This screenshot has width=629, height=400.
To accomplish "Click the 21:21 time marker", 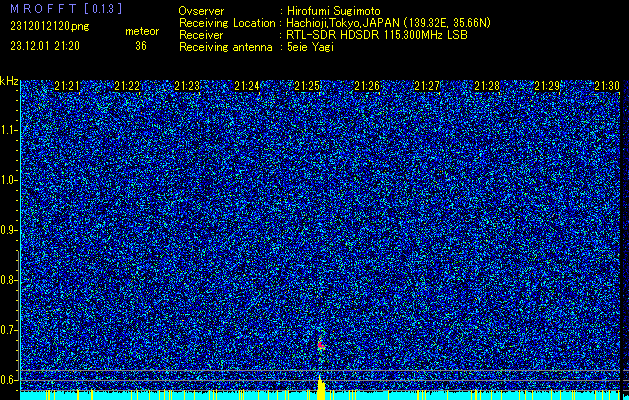I will click(x=67, y=86).
